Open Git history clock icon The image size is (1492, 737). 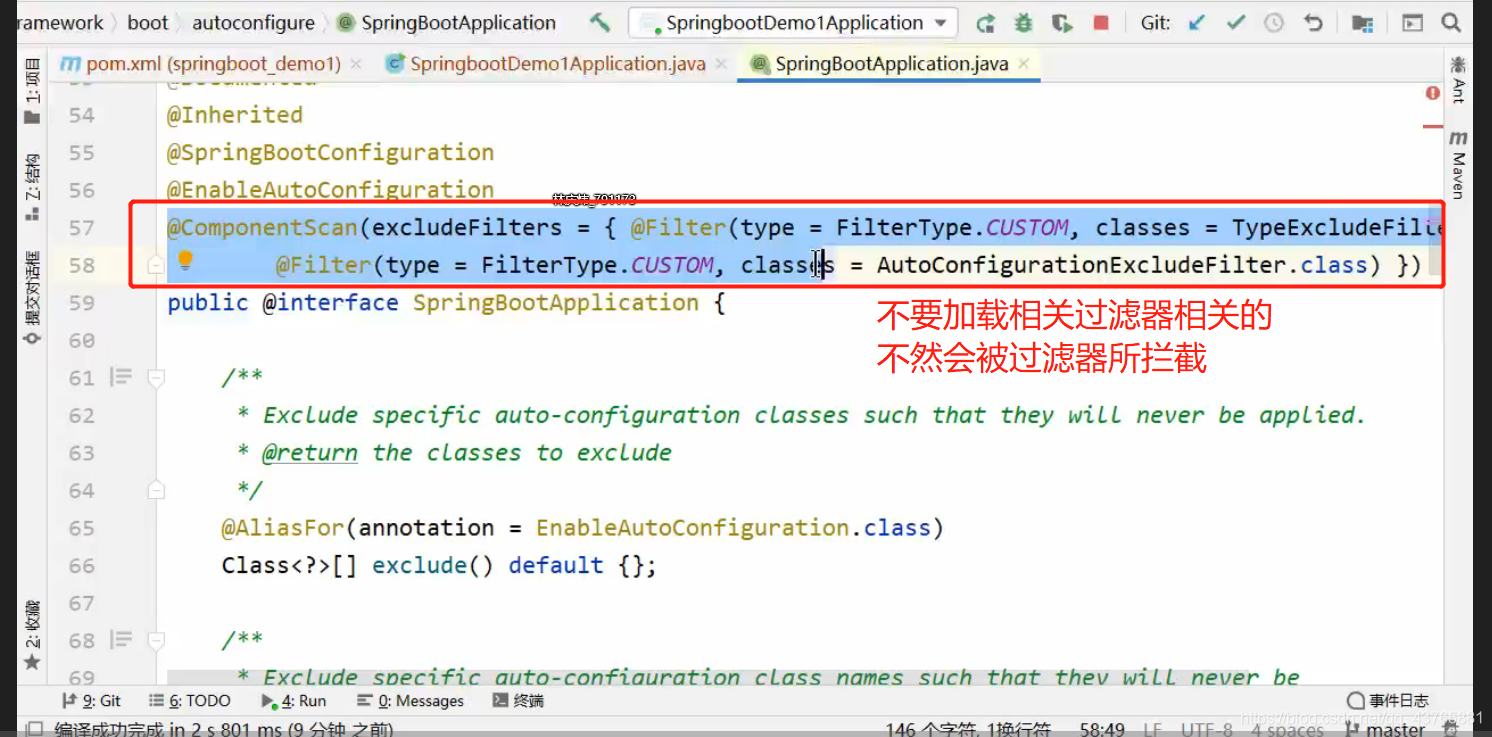(1274, 23)
